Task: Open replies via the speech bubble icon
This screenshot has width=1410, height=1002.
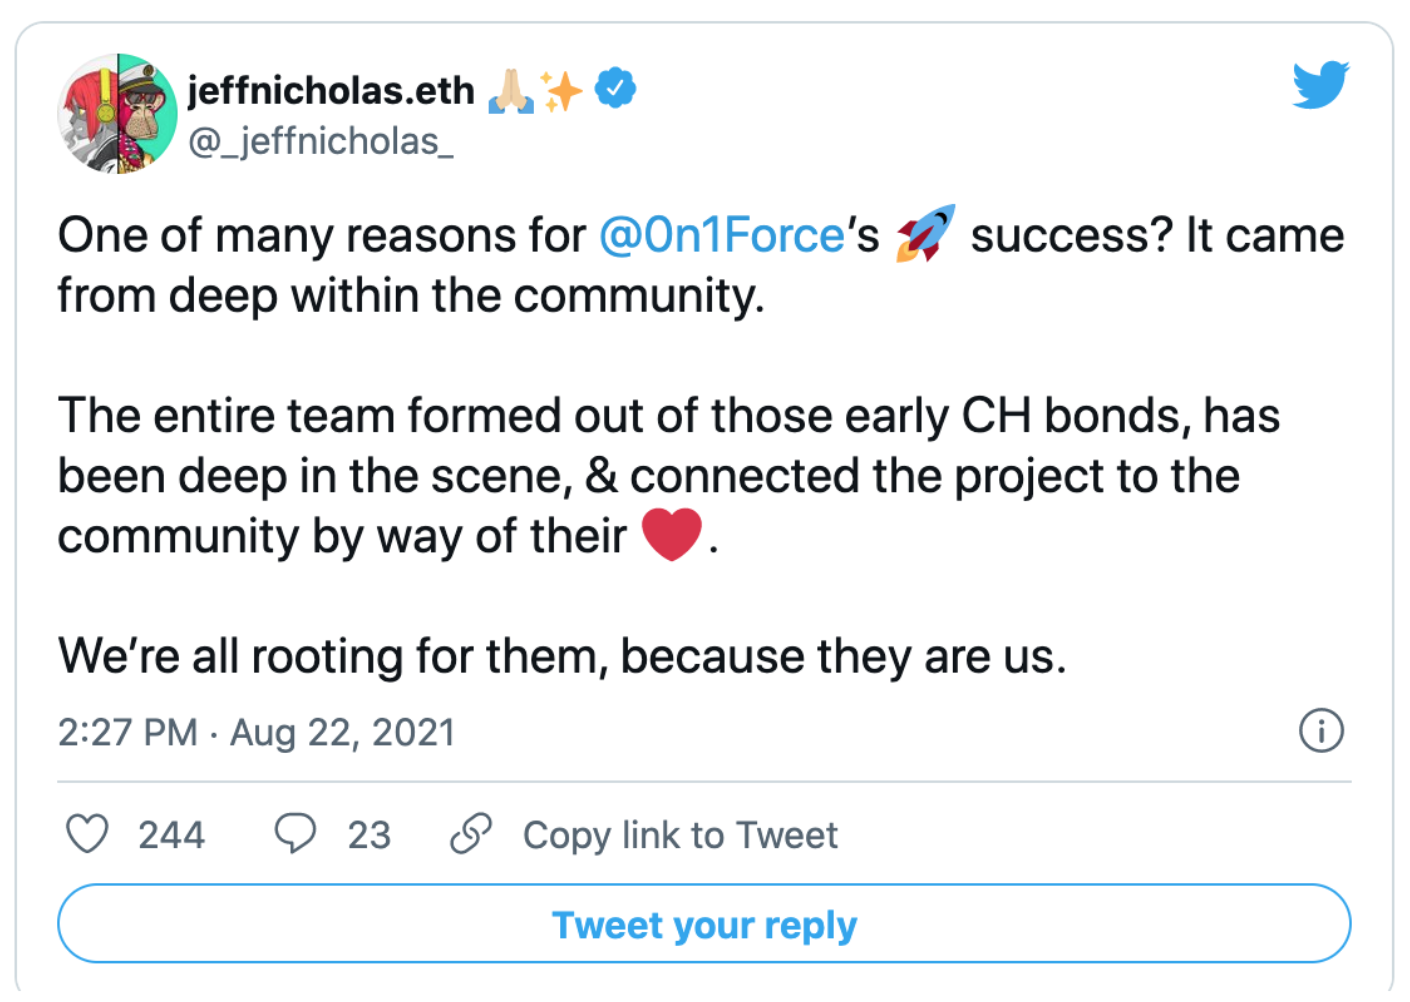Action: (x=295, y=833)
